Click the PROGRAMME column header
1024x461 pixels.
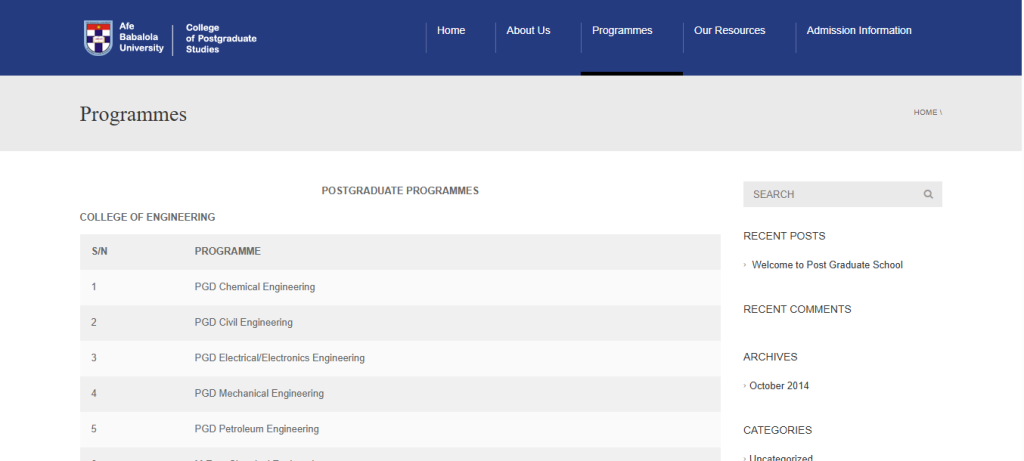(227, 251)
